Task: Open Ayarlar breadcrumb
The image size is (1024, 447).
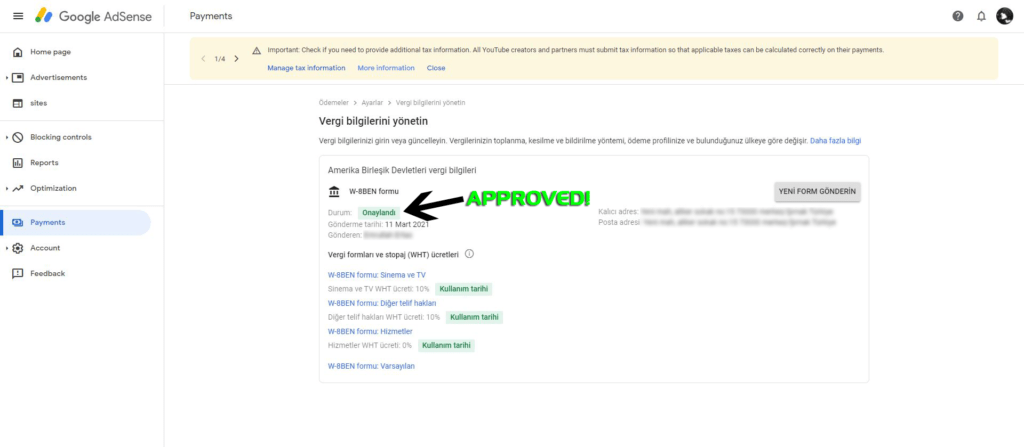Action: [372, 103]
